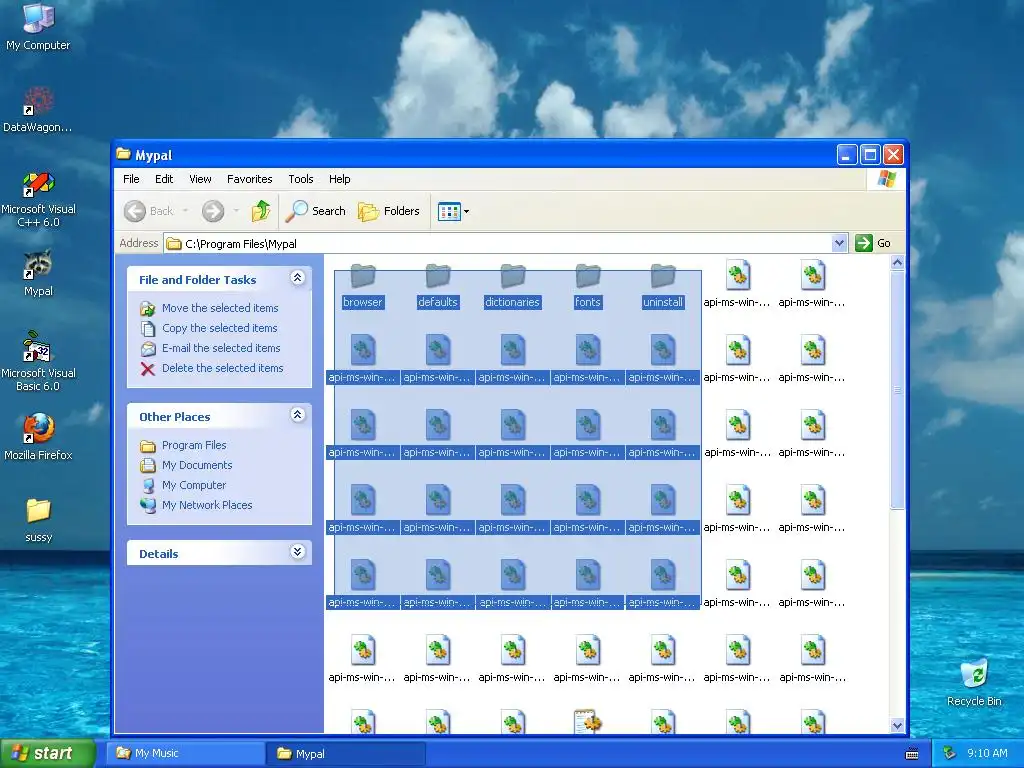Select the defaults folder
This screenshot has width=1024, height=768.
[x=438, y=286]
